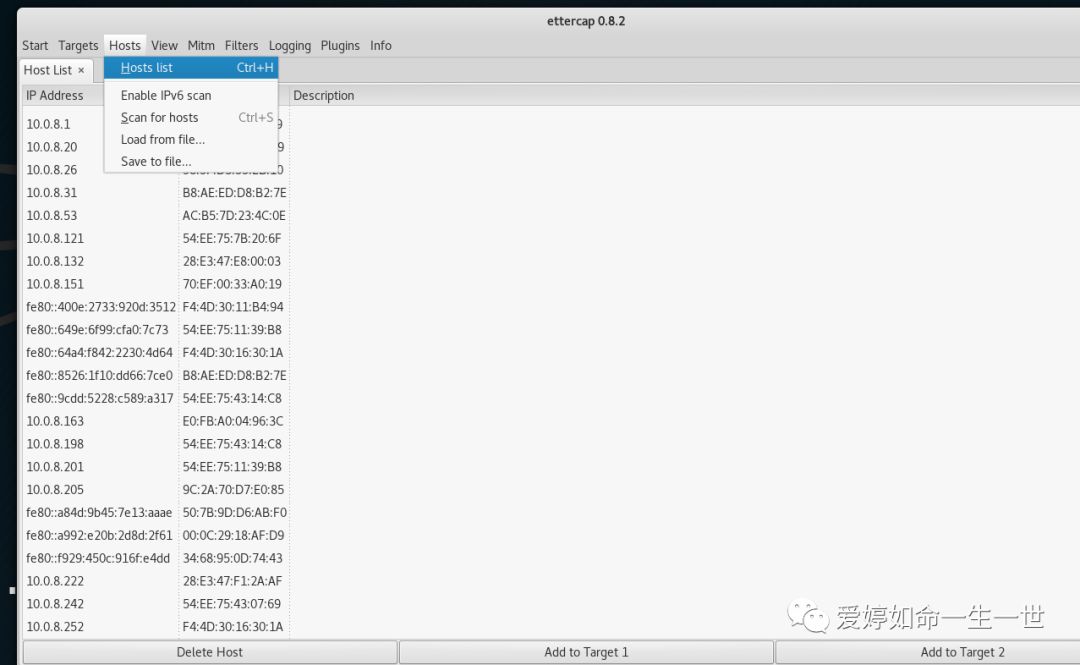Screen dimensions: 1080x665
Task: Open the Info menu
Action: coord(380,45)
